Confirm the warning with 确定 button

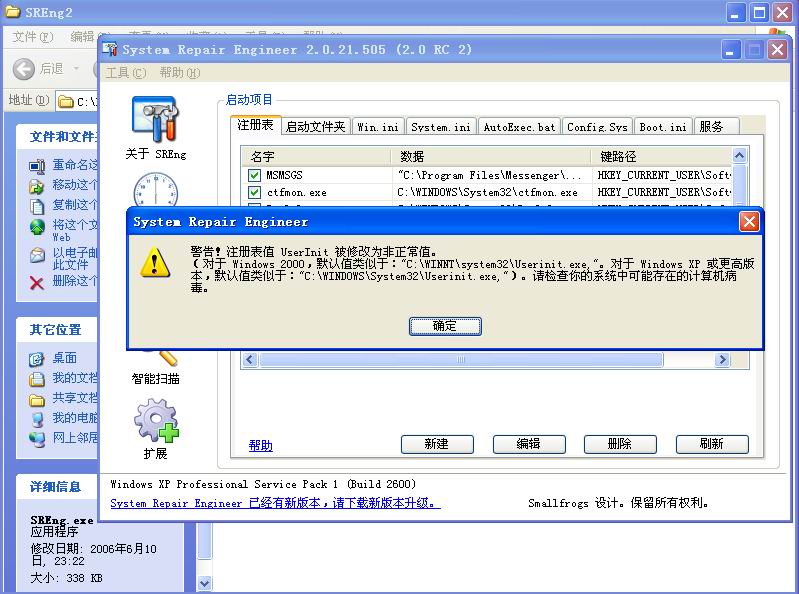[x=445, y=326]
